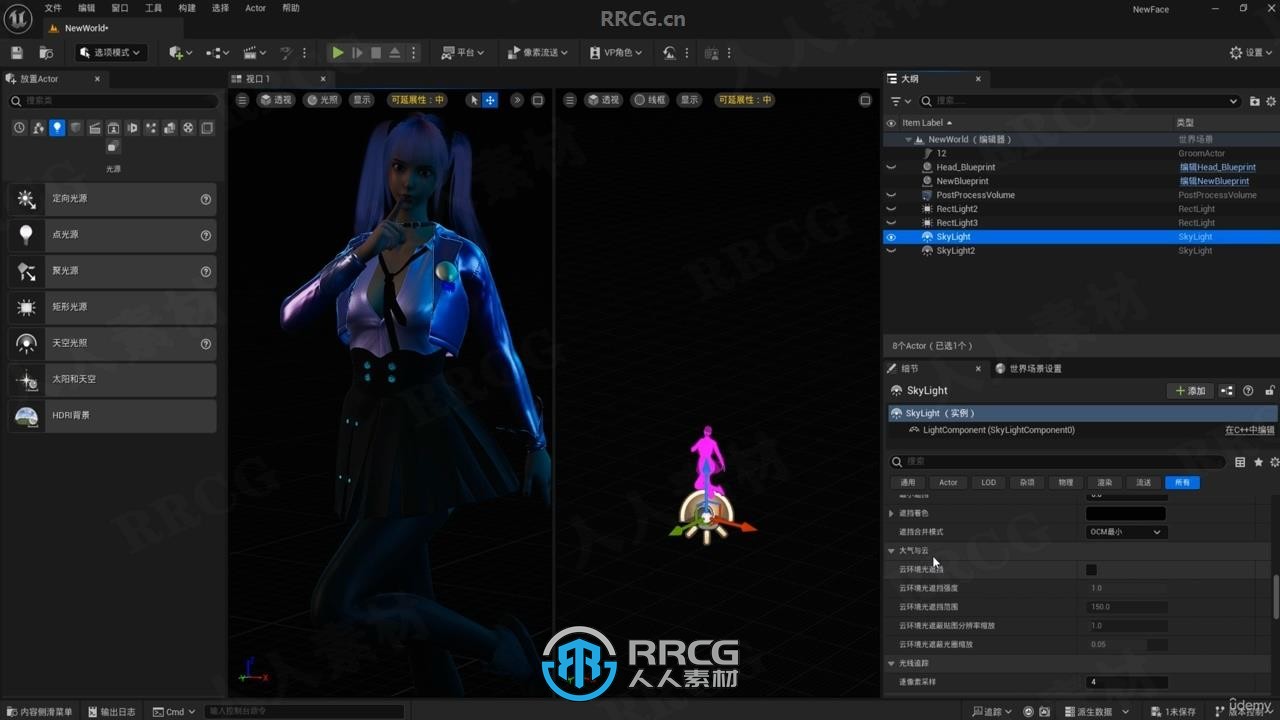Select the recently placed clock icon
1280x720 pixels.
click(x=19, y=128)
